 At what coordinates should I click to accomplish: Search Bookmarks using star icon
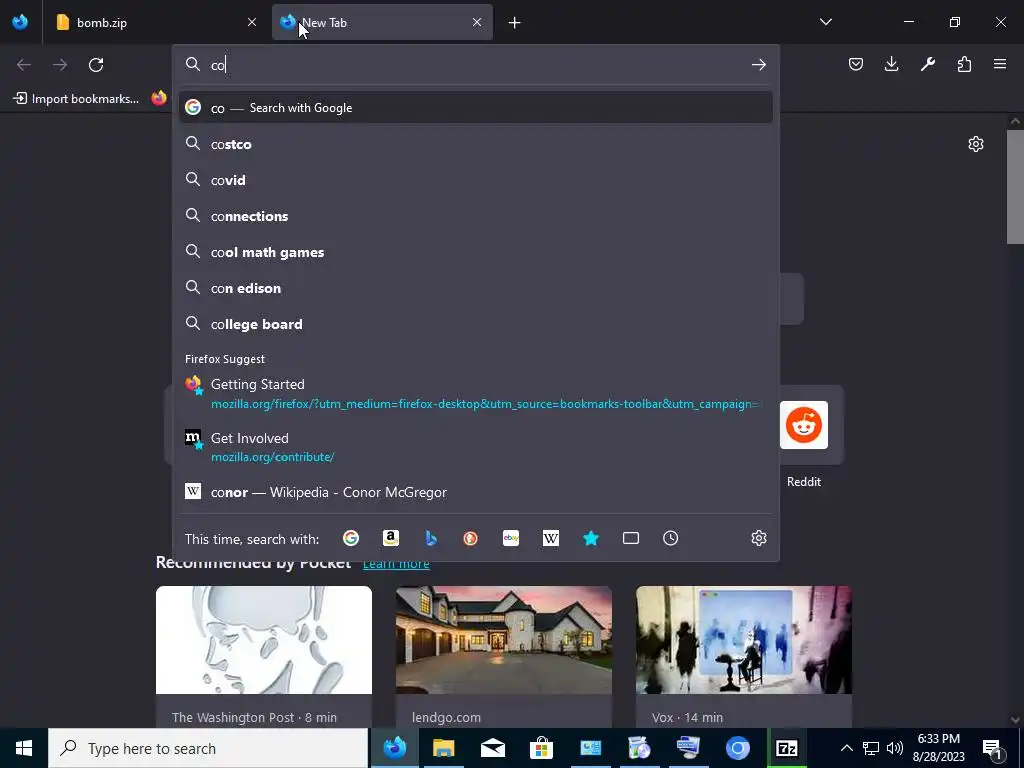(x=591, y=538)
